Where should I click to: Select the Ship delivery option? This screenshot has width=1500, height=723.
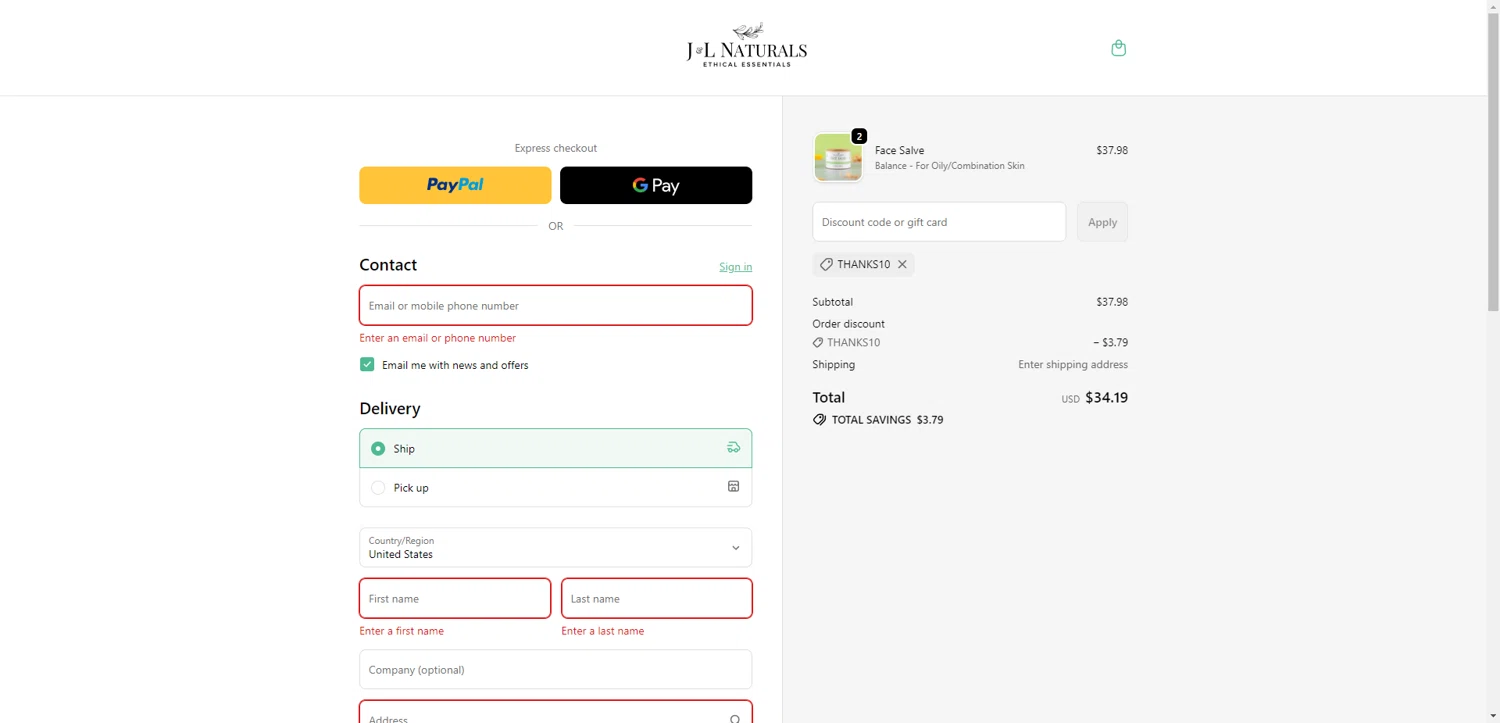coord(555,448)
